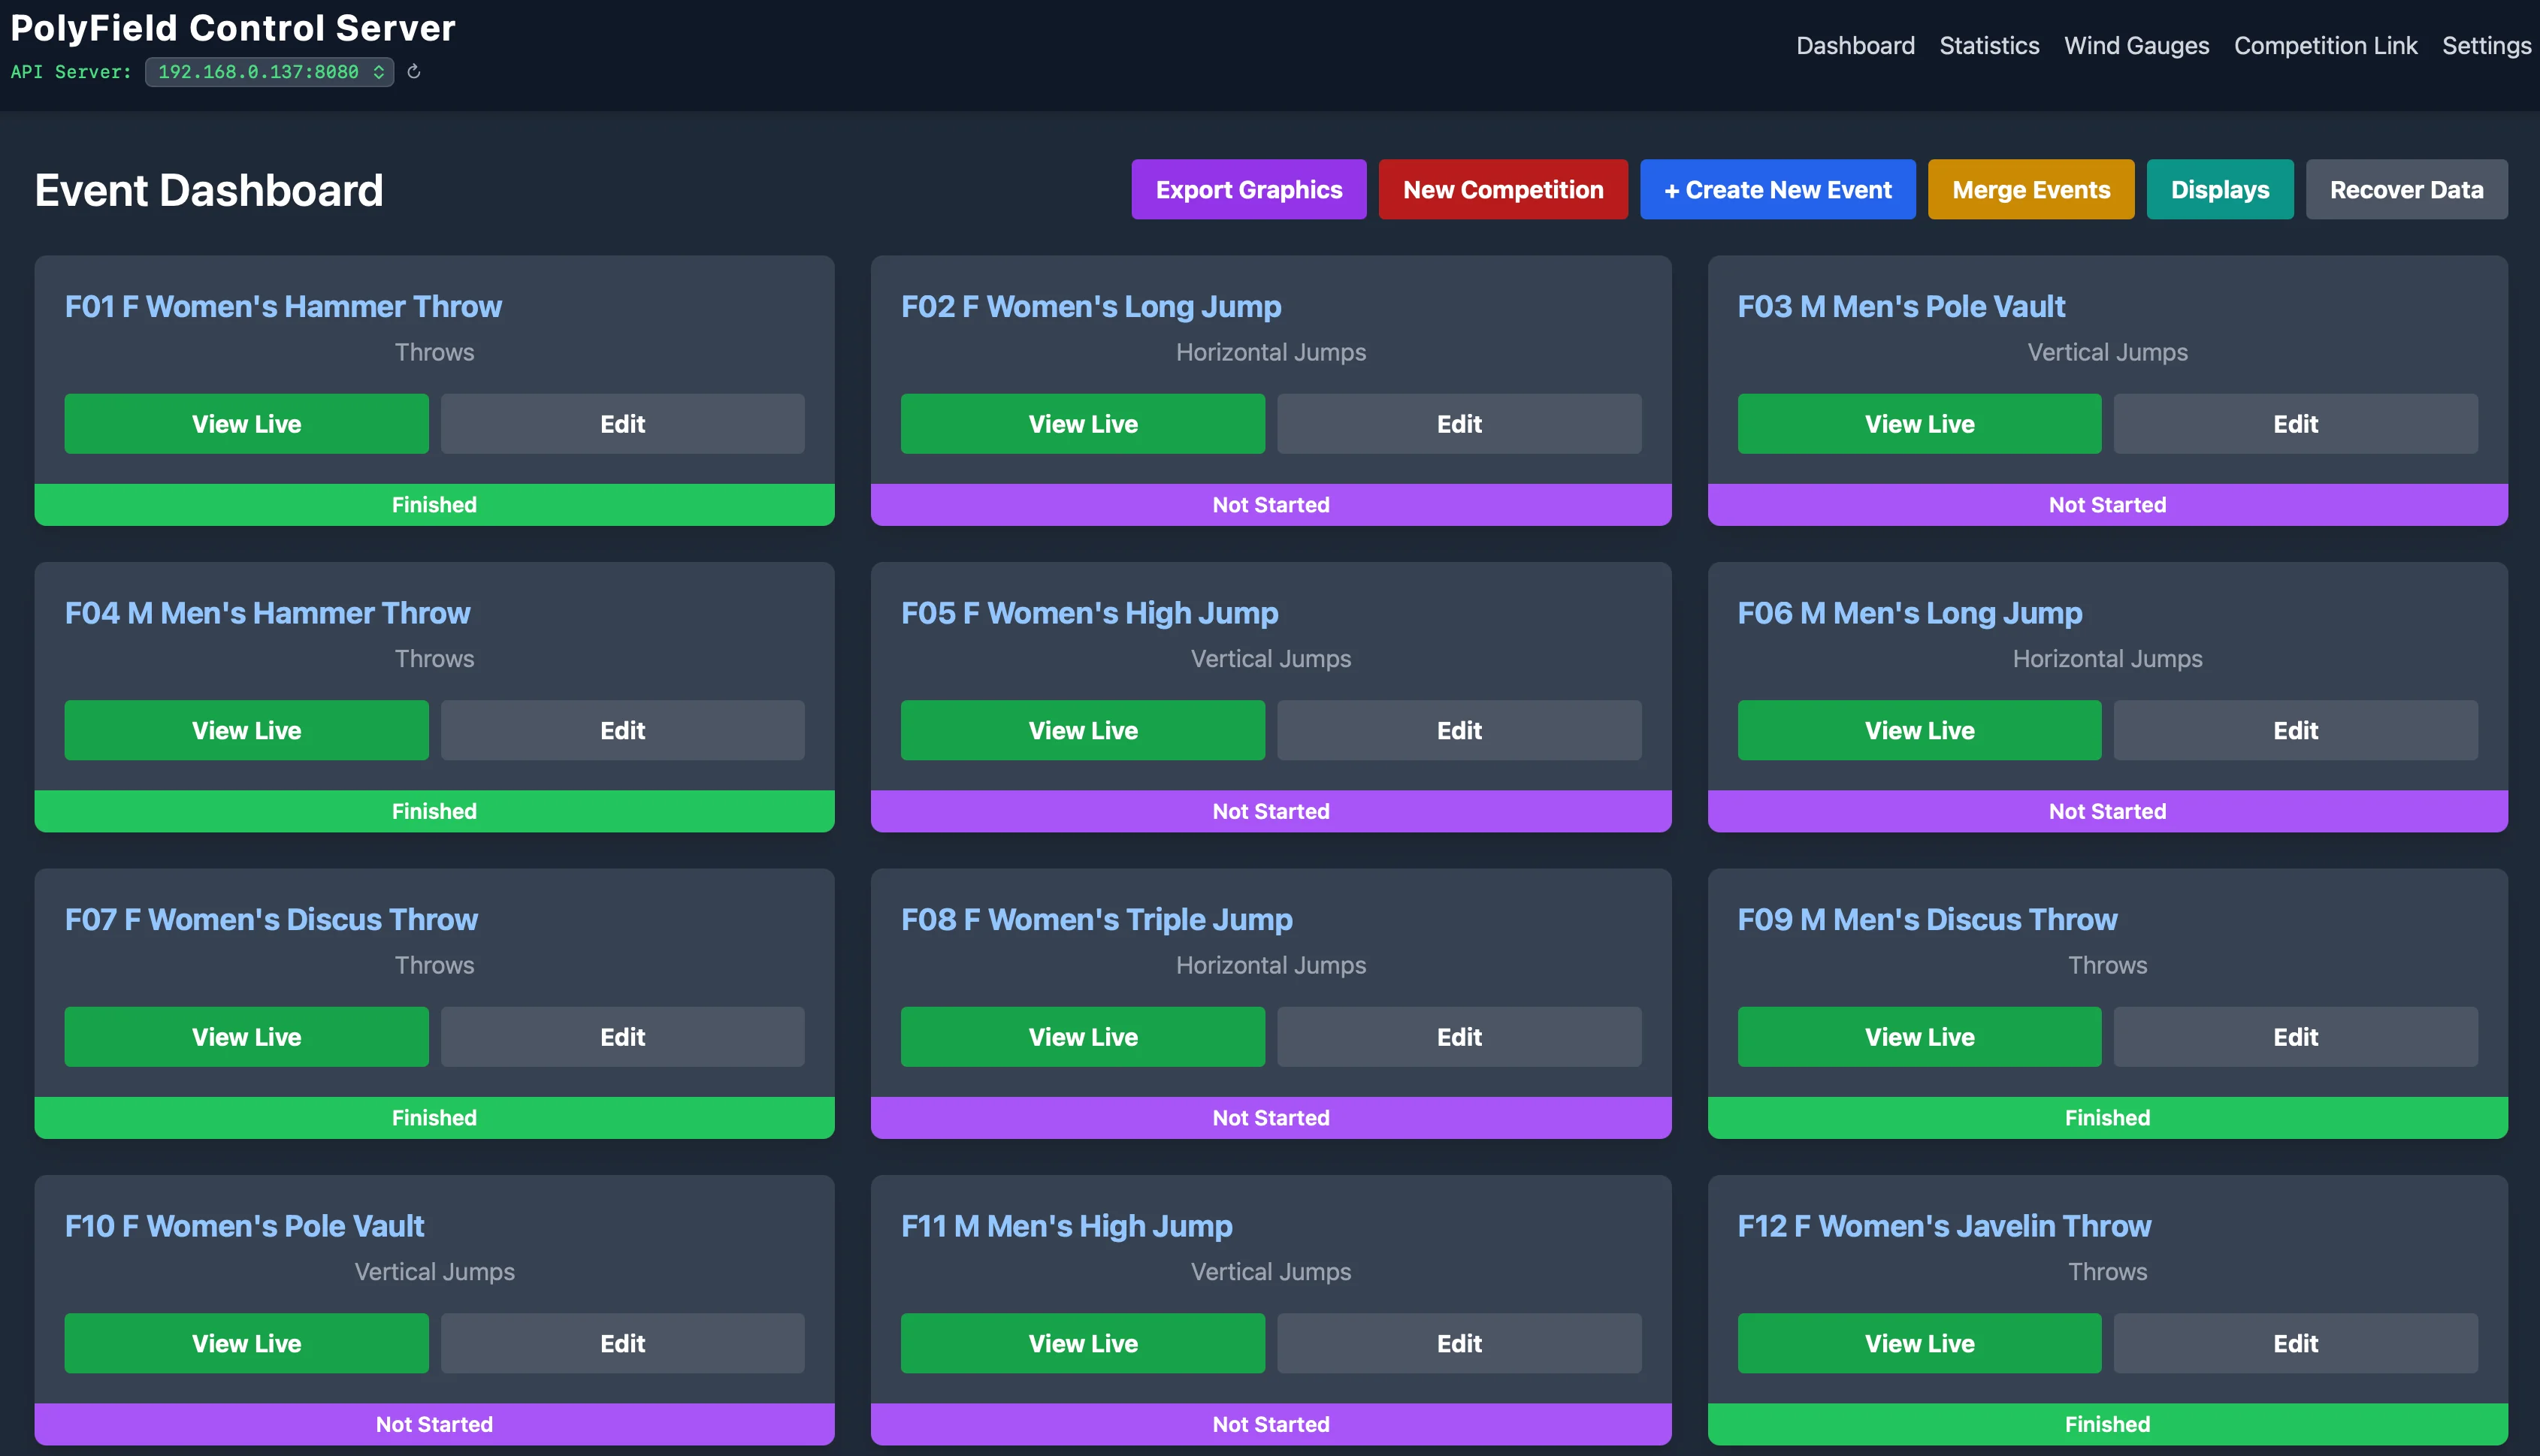View Live for F10 Women's Pole Vault
The image size is (2540, 1456).
(246, 1343)
